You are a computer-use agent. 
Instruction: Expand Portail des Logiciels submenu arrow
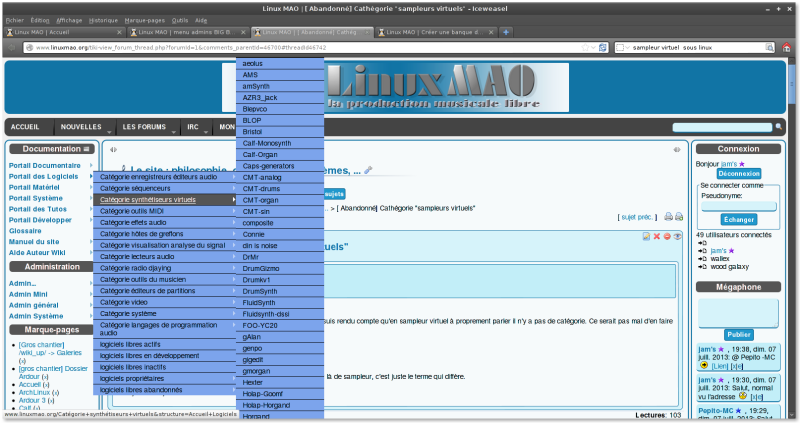point(91,177)
